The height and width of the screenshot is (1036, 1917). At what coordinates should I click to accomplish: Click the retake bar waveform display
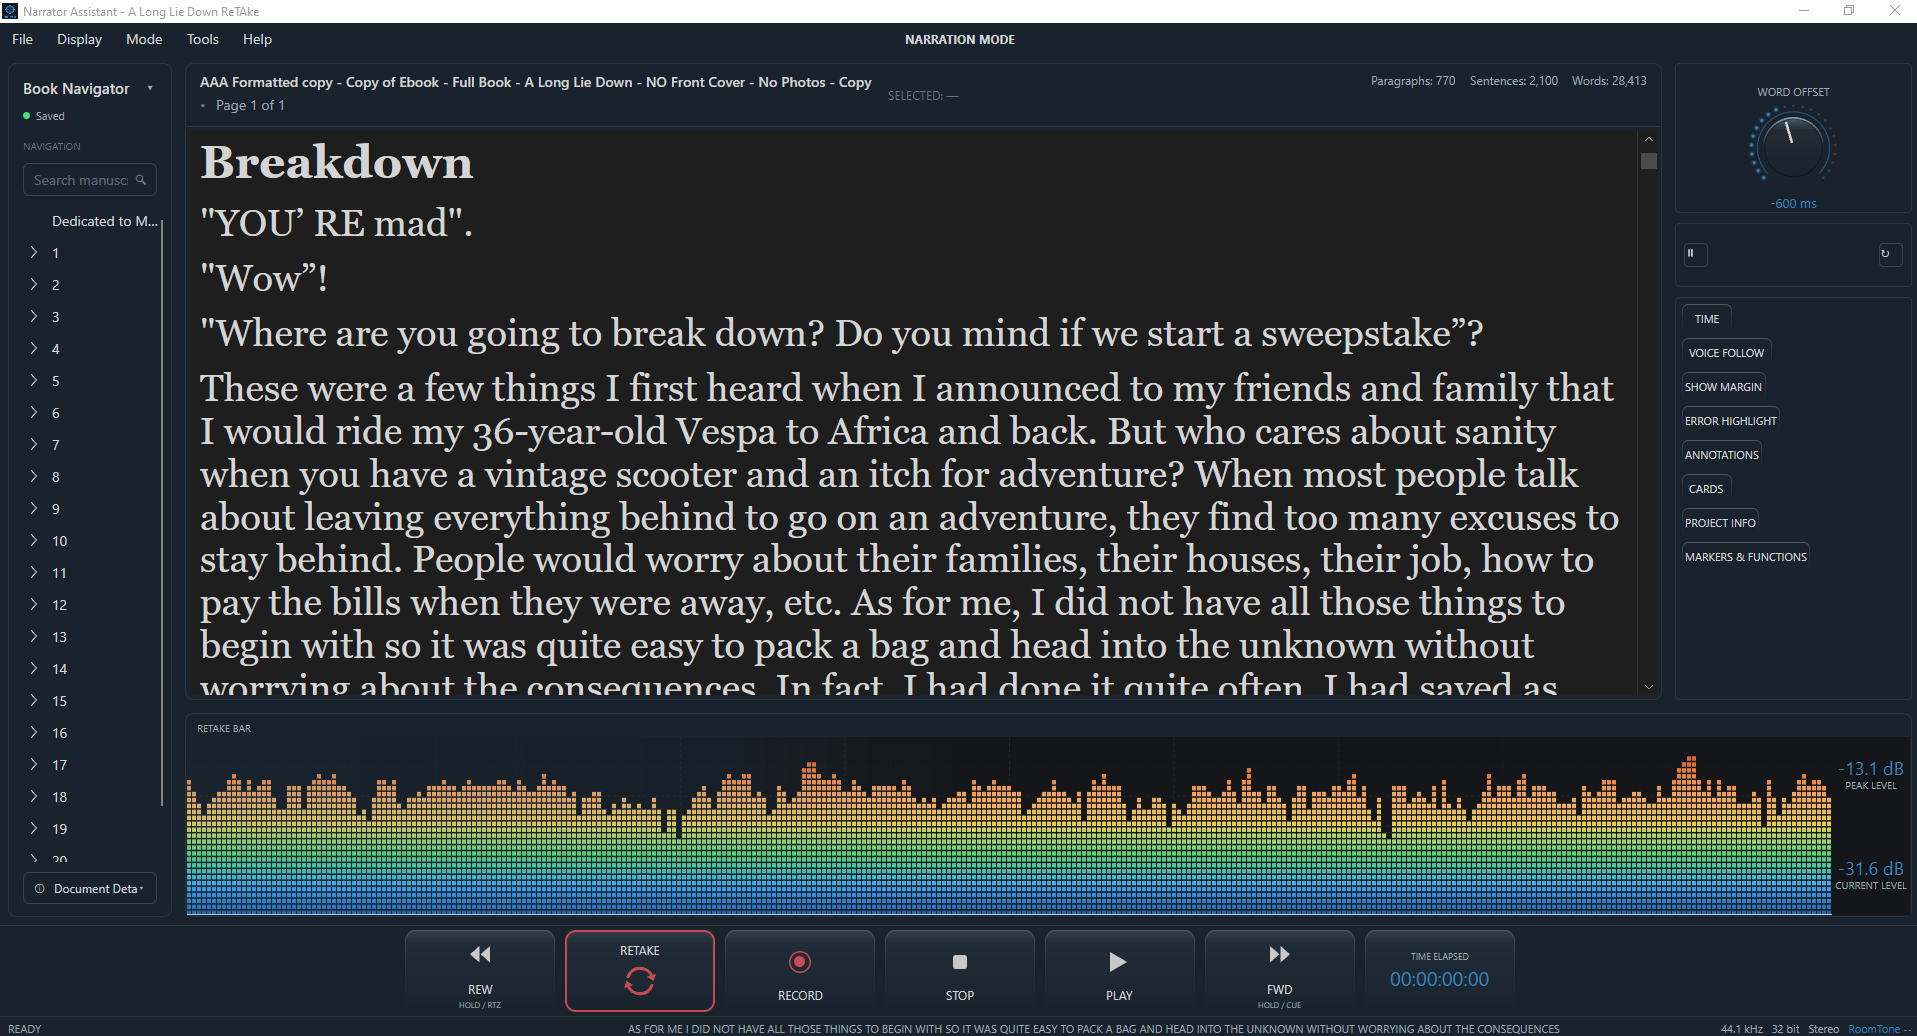pyautogui.click(x=1008, y=827)
